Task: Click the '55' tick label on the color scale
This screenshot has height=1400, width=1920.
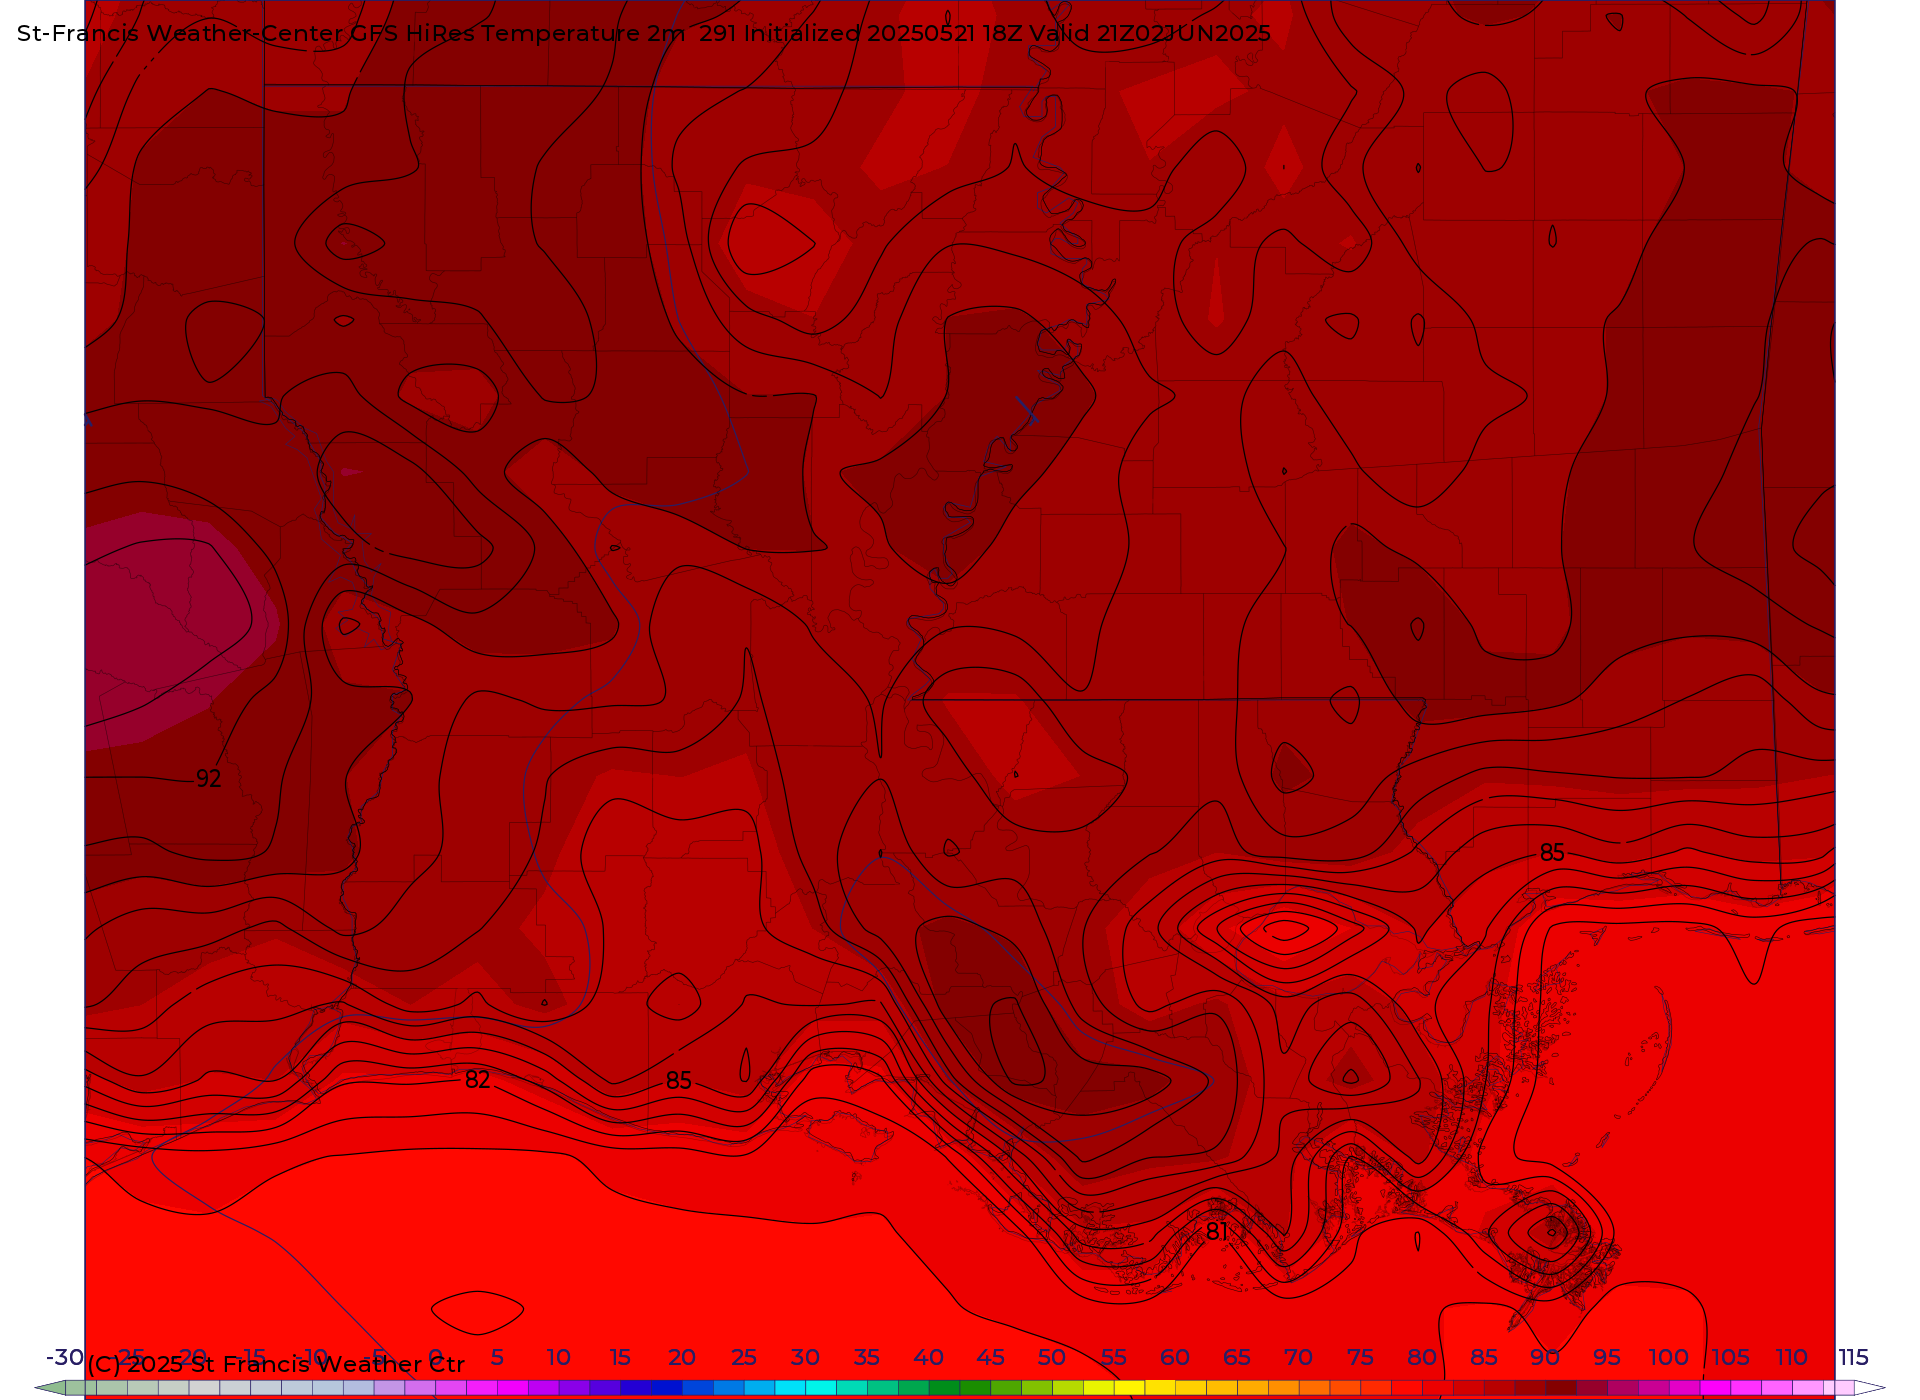Action: pos(1114,1357)
